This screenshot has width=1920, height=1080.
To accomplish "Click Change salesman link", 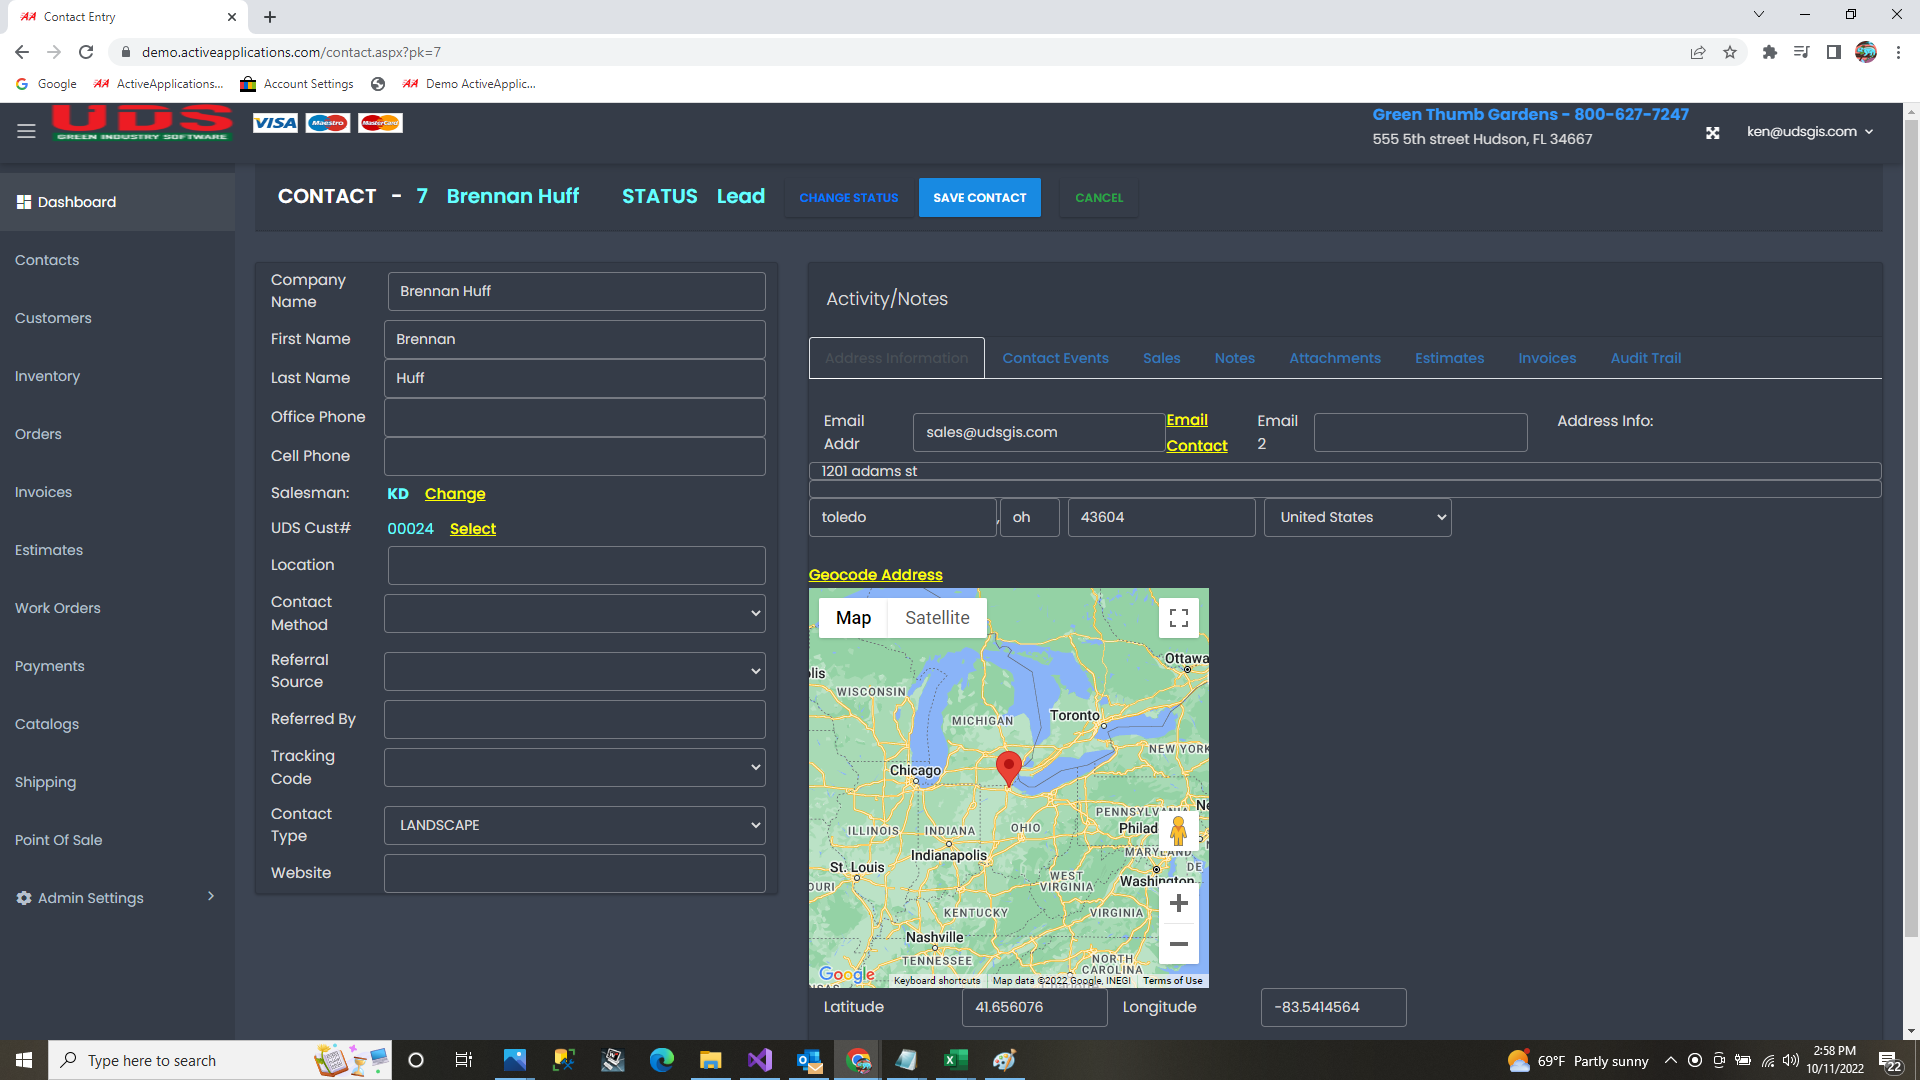I will click(454, 494).
